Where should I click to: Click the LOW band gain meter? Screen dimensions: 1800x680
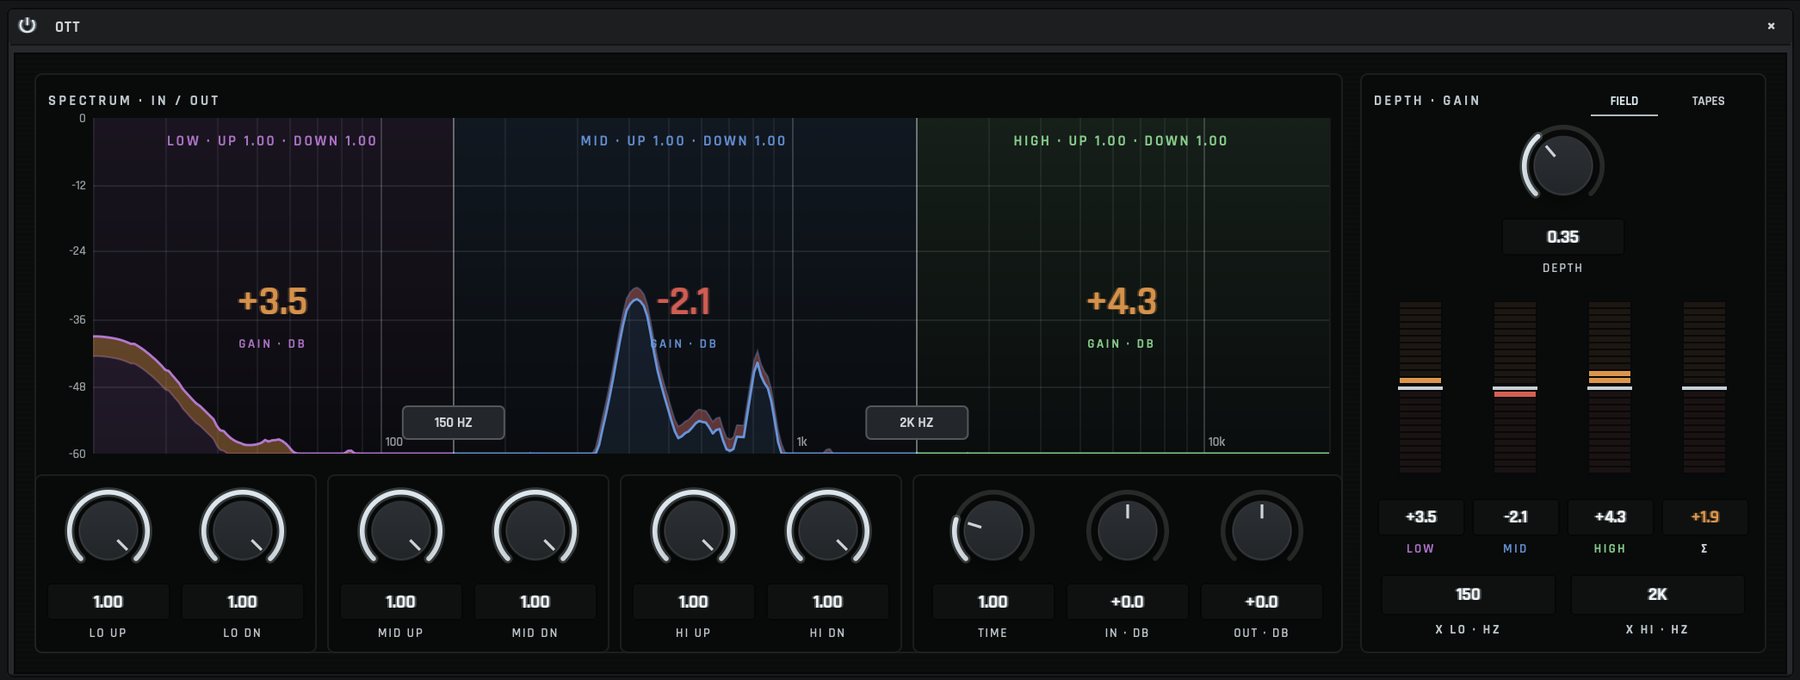(x=1420, y=387)
